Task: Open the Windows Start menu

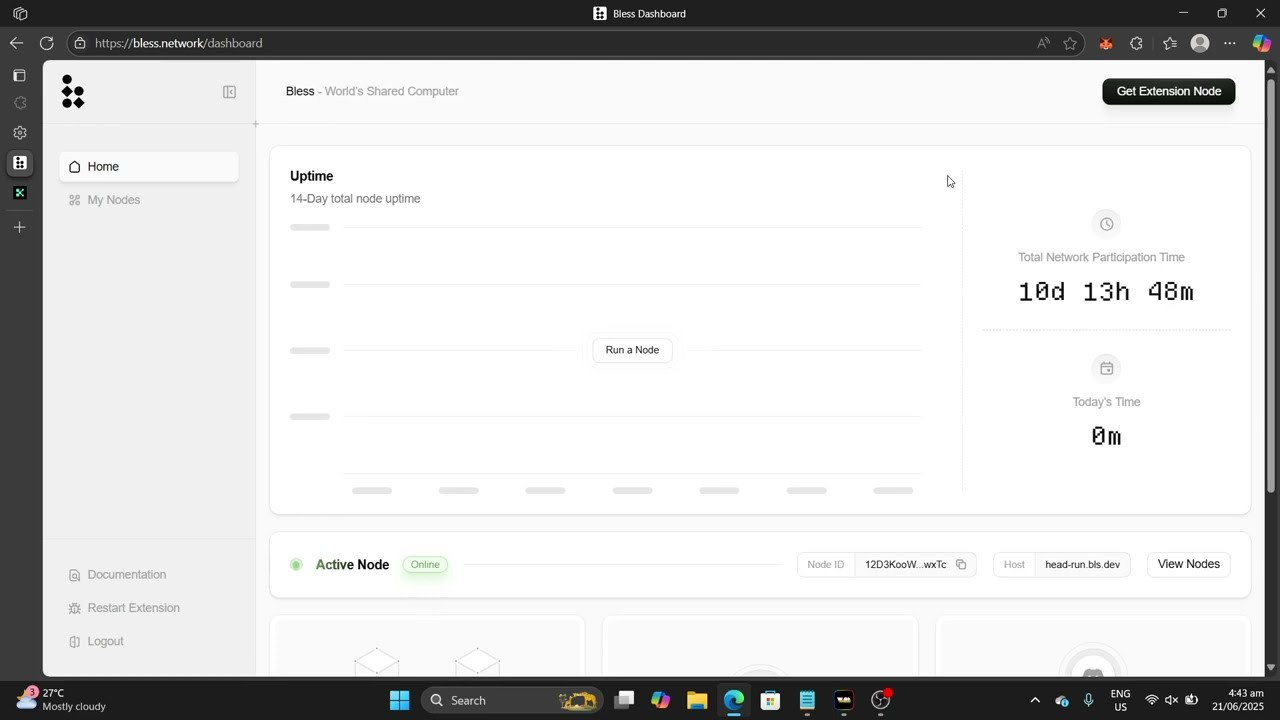Action: (x=399, y=700)
